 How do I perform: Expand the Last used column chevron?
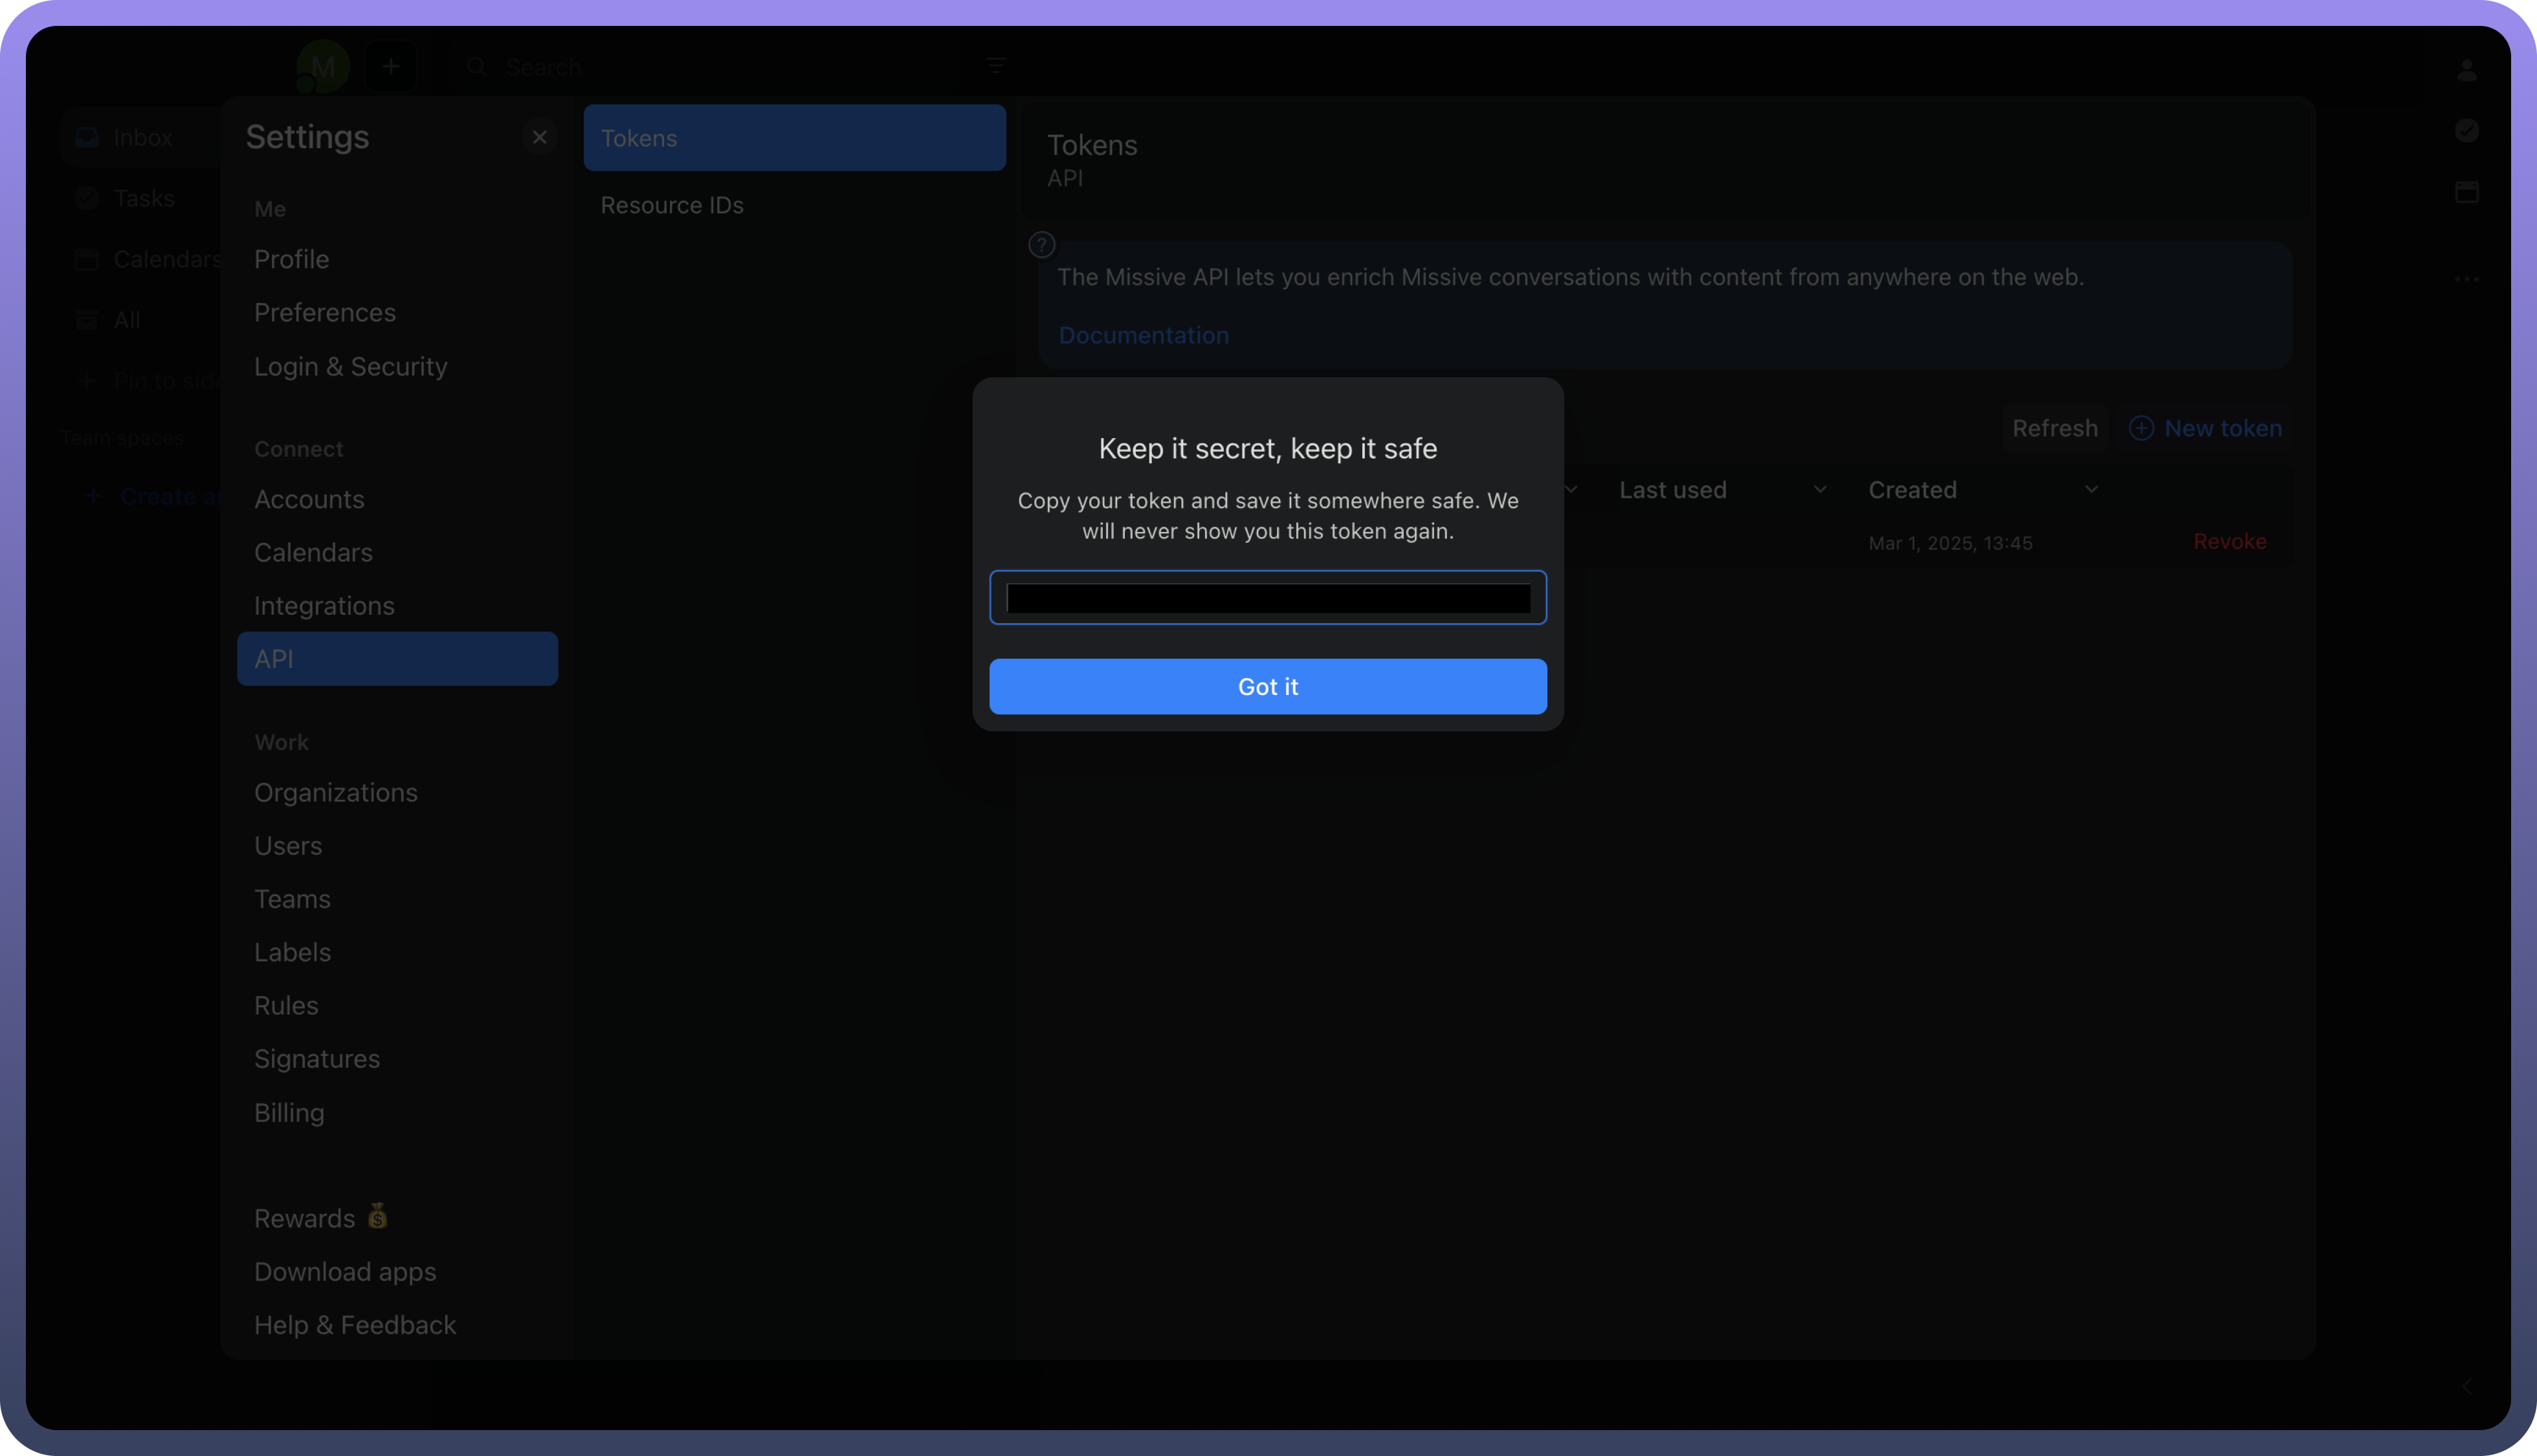tap(1819, 490)
